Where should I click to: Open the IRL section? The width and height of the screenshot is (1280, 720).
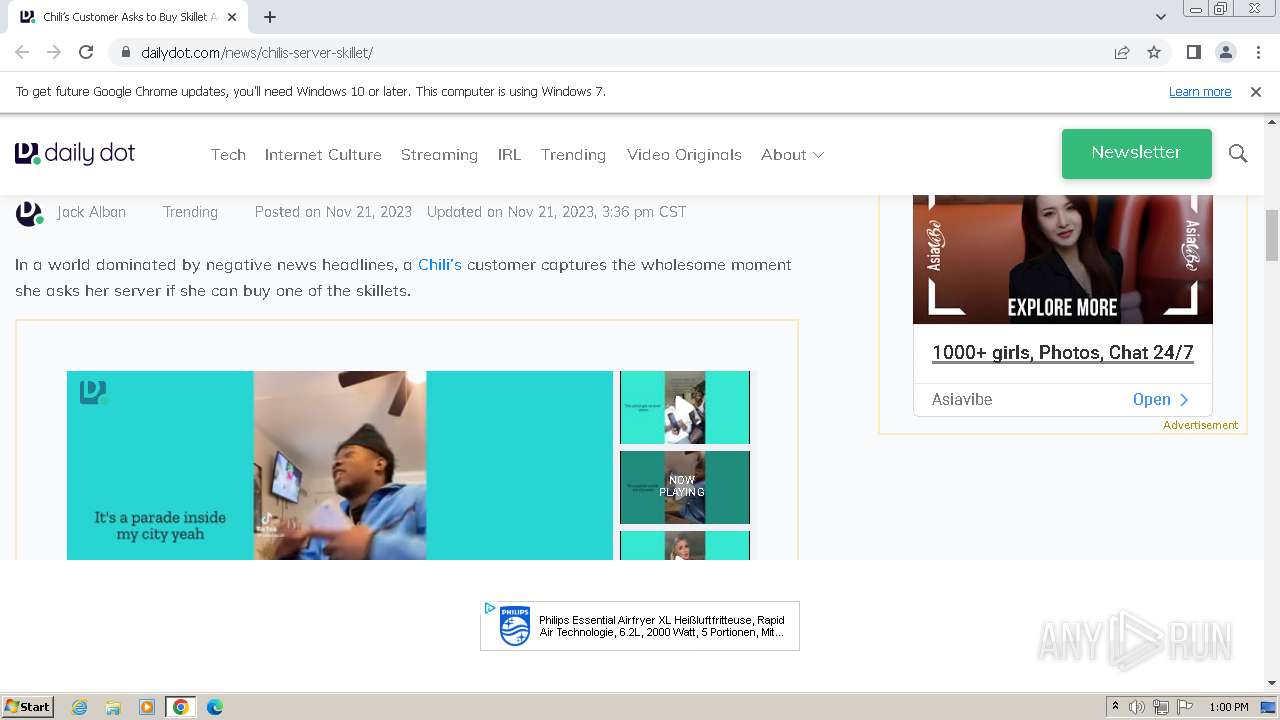[x=509, y=155]
